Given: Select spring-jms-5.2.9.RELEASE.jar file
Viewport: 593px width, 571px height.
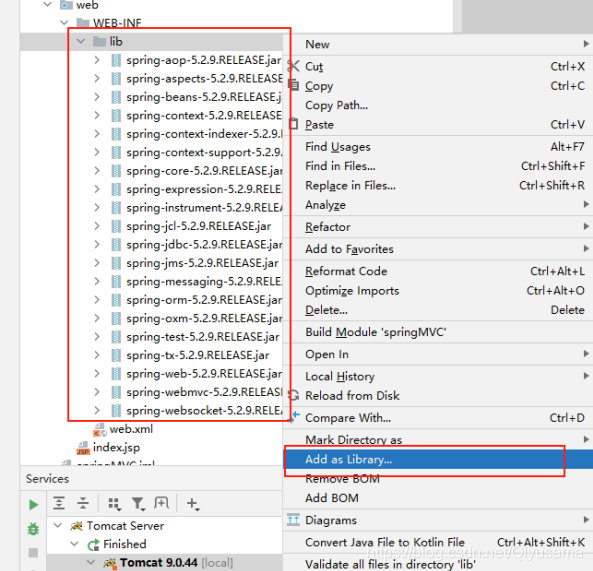Looking at the screenshot, I should click(x=203, y=263).
